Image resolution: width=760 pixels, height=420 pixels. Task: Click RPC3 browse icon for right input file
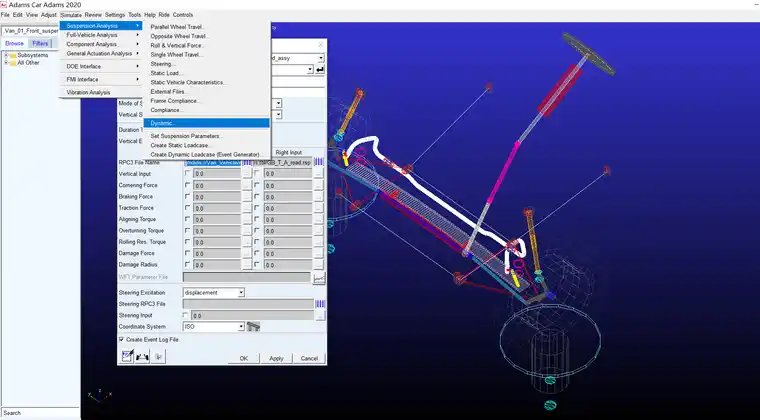318,162
